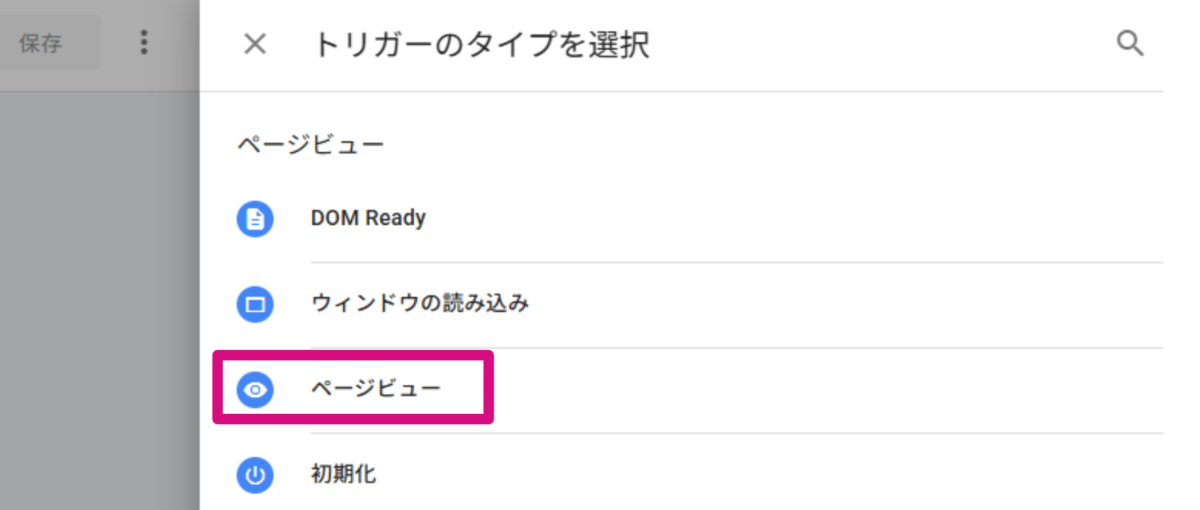Click the dimmed background below 保存
The image size is (1200, 510).
tap(100, 300)
